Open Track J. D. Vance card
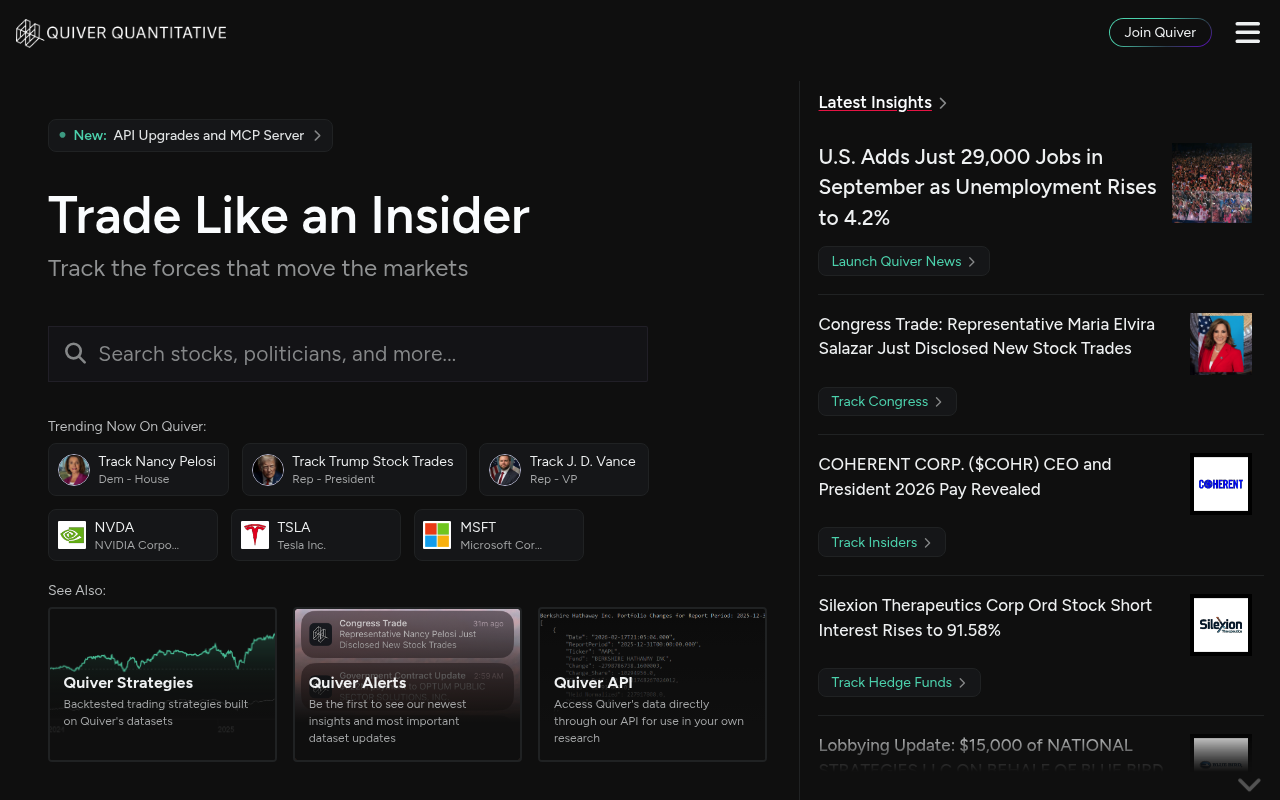 [x=564, y=470]
